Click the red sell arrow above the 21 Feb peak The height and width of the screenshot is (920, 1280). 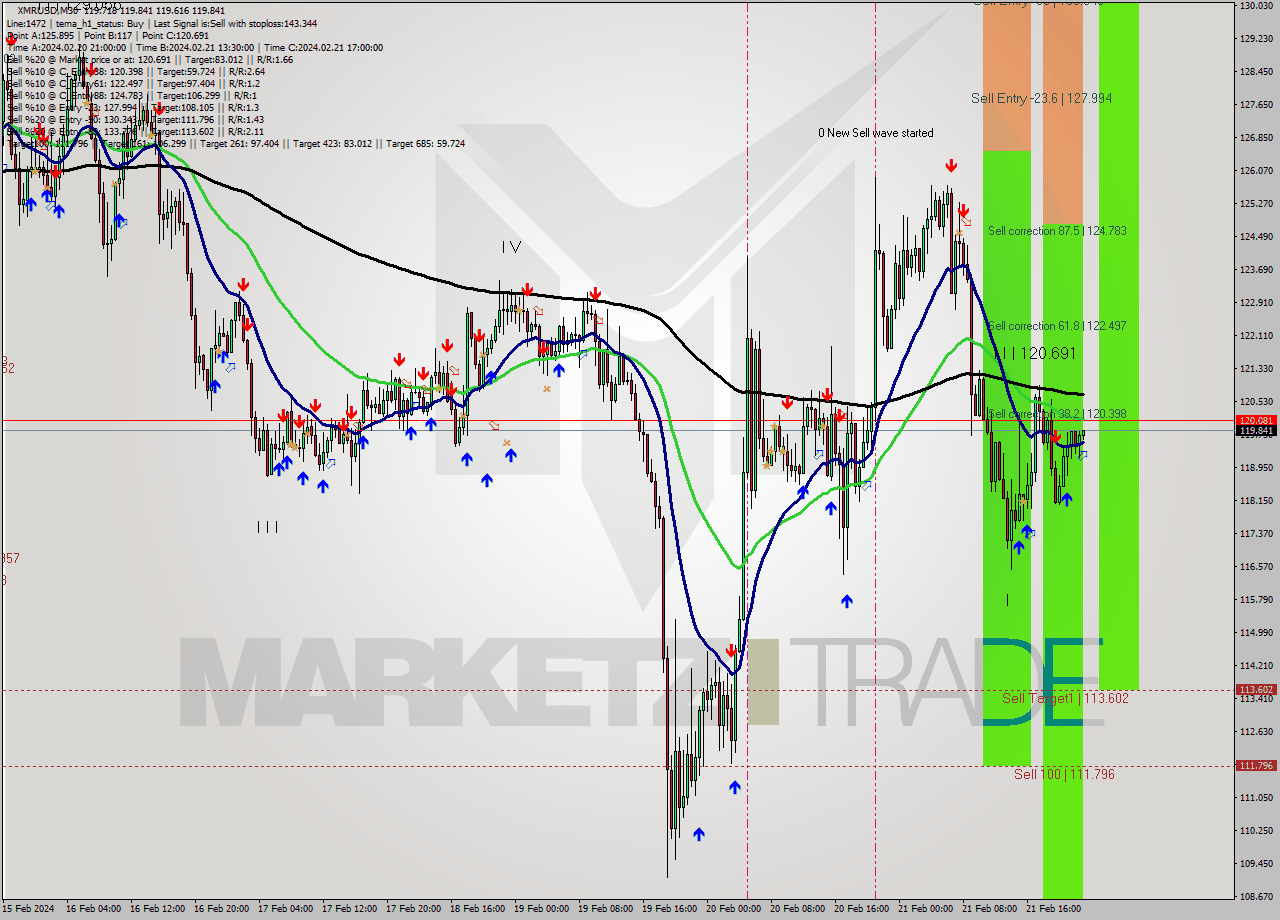(951, 164)
